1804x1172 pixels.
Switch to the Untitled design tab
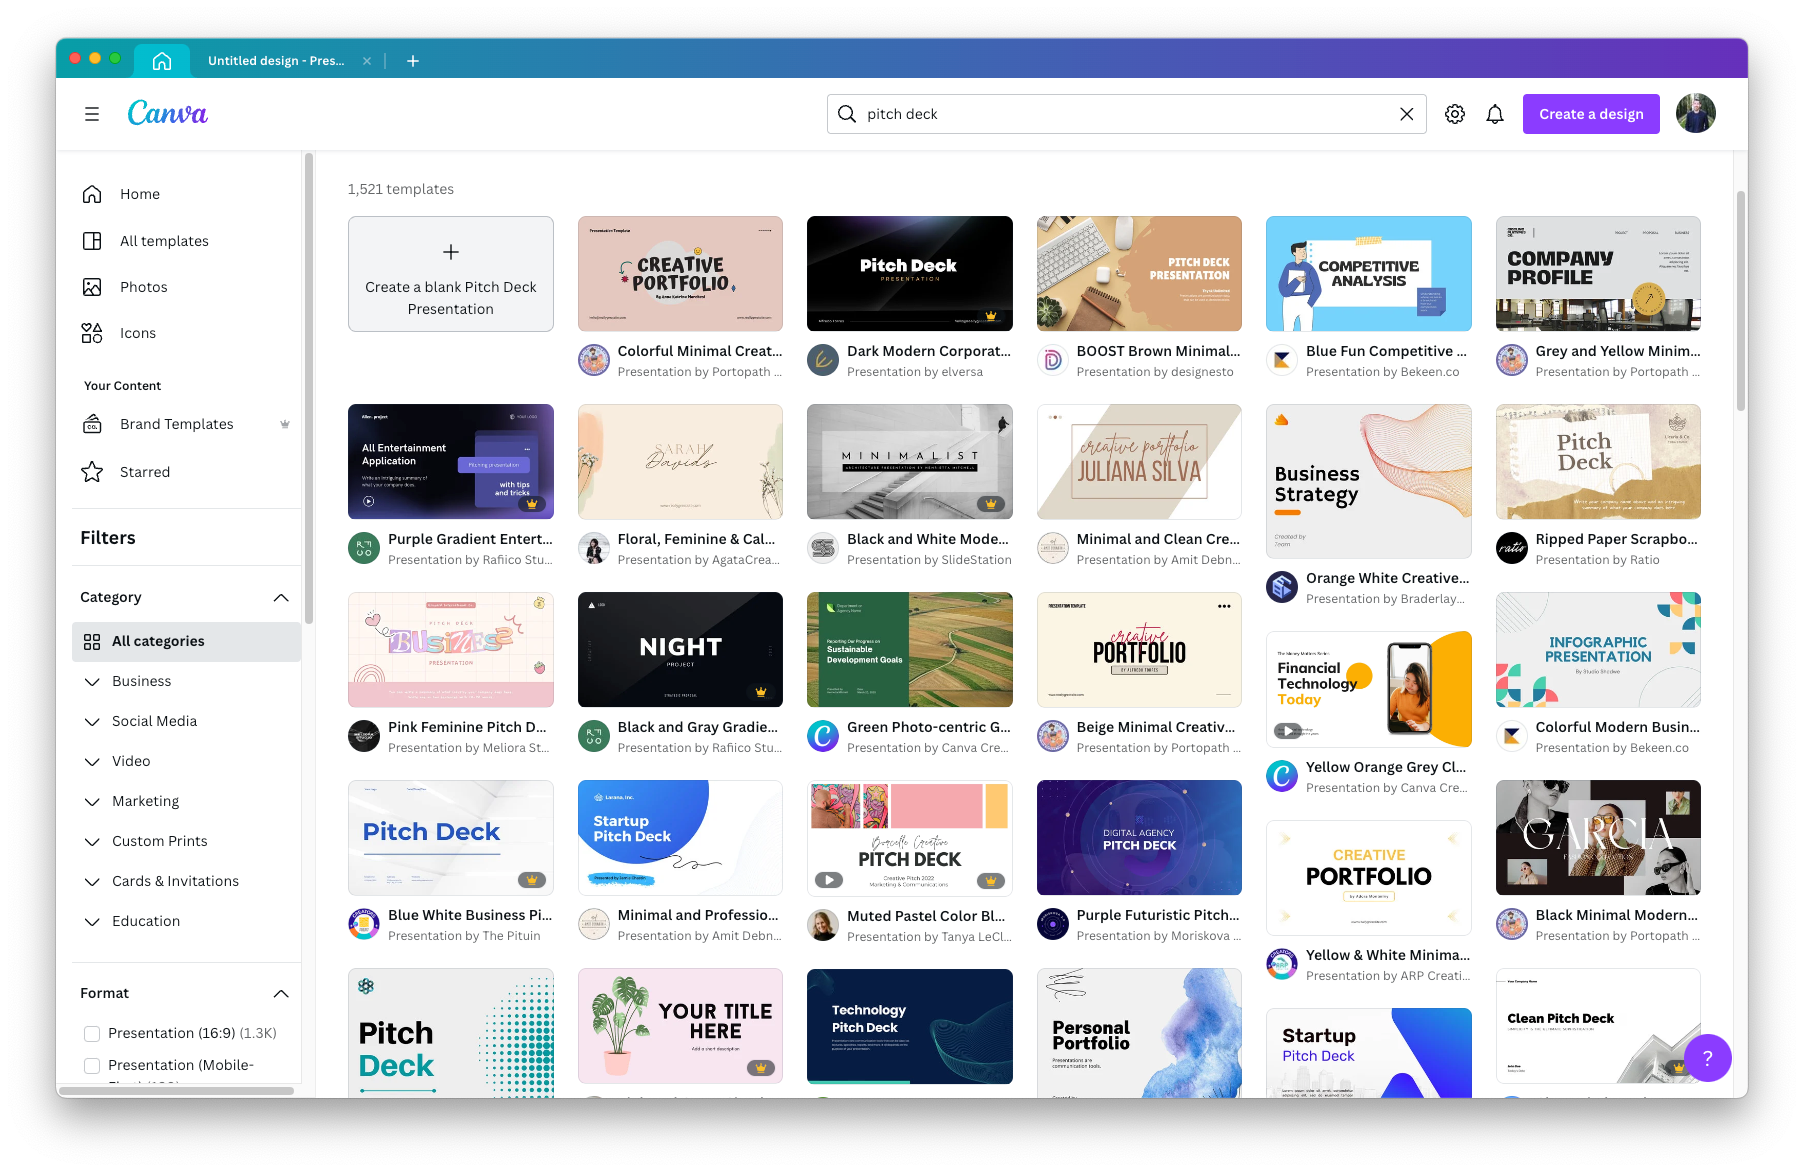[x=276, y=61]
